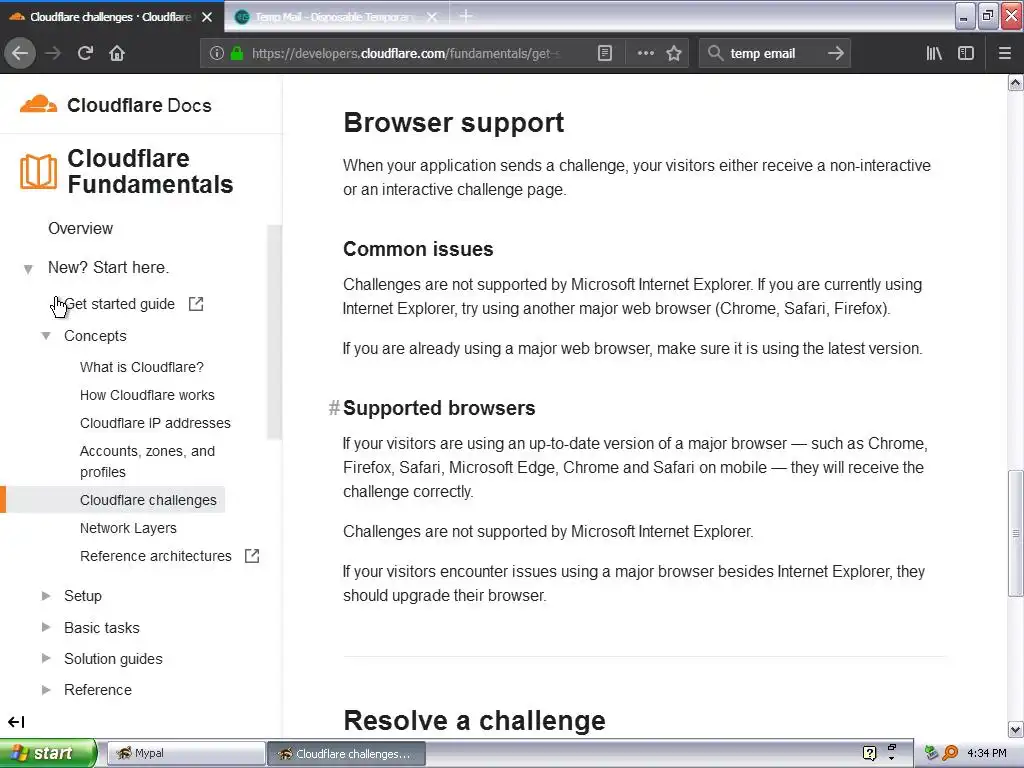Open the browser home page
Screen dimensions: 1024x768
pyautogui.click(x=117, y=53)
